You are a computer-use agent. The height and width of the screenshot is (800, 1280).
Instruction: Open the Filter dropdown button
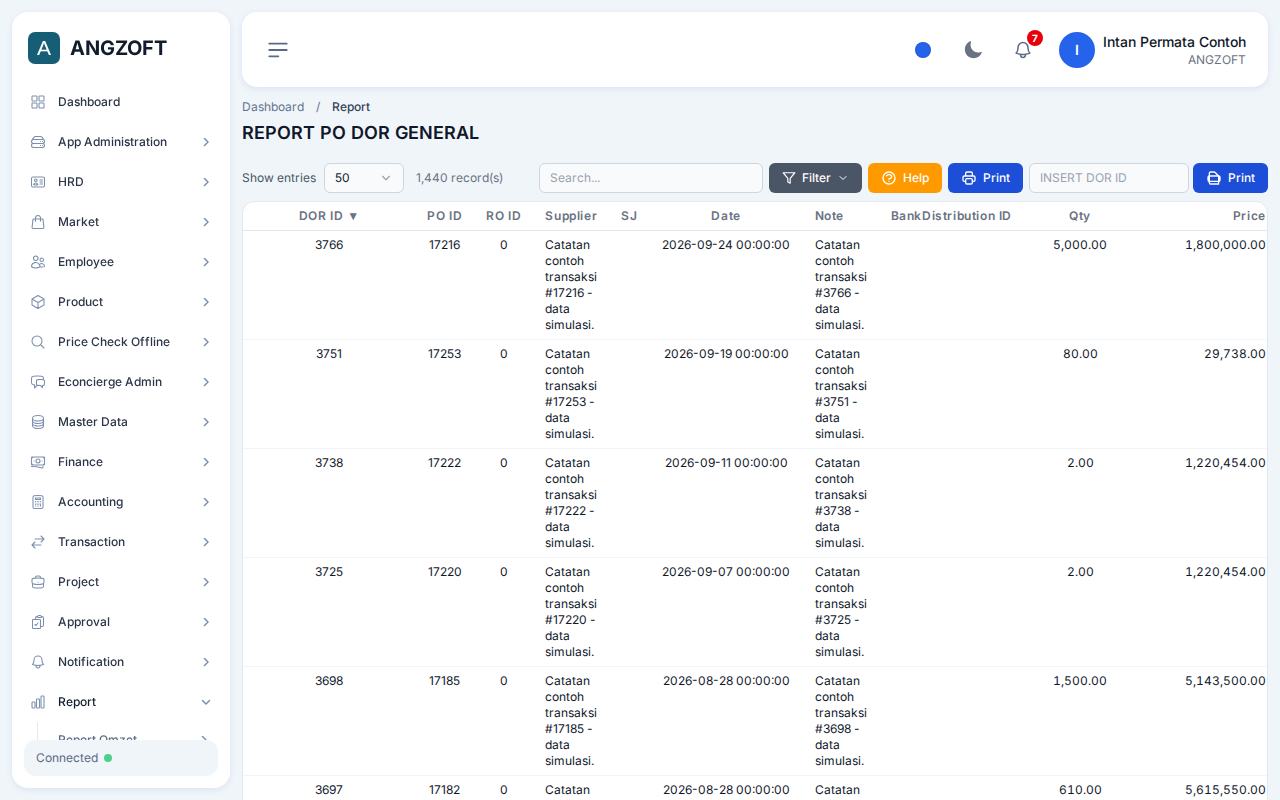[815, 178]
